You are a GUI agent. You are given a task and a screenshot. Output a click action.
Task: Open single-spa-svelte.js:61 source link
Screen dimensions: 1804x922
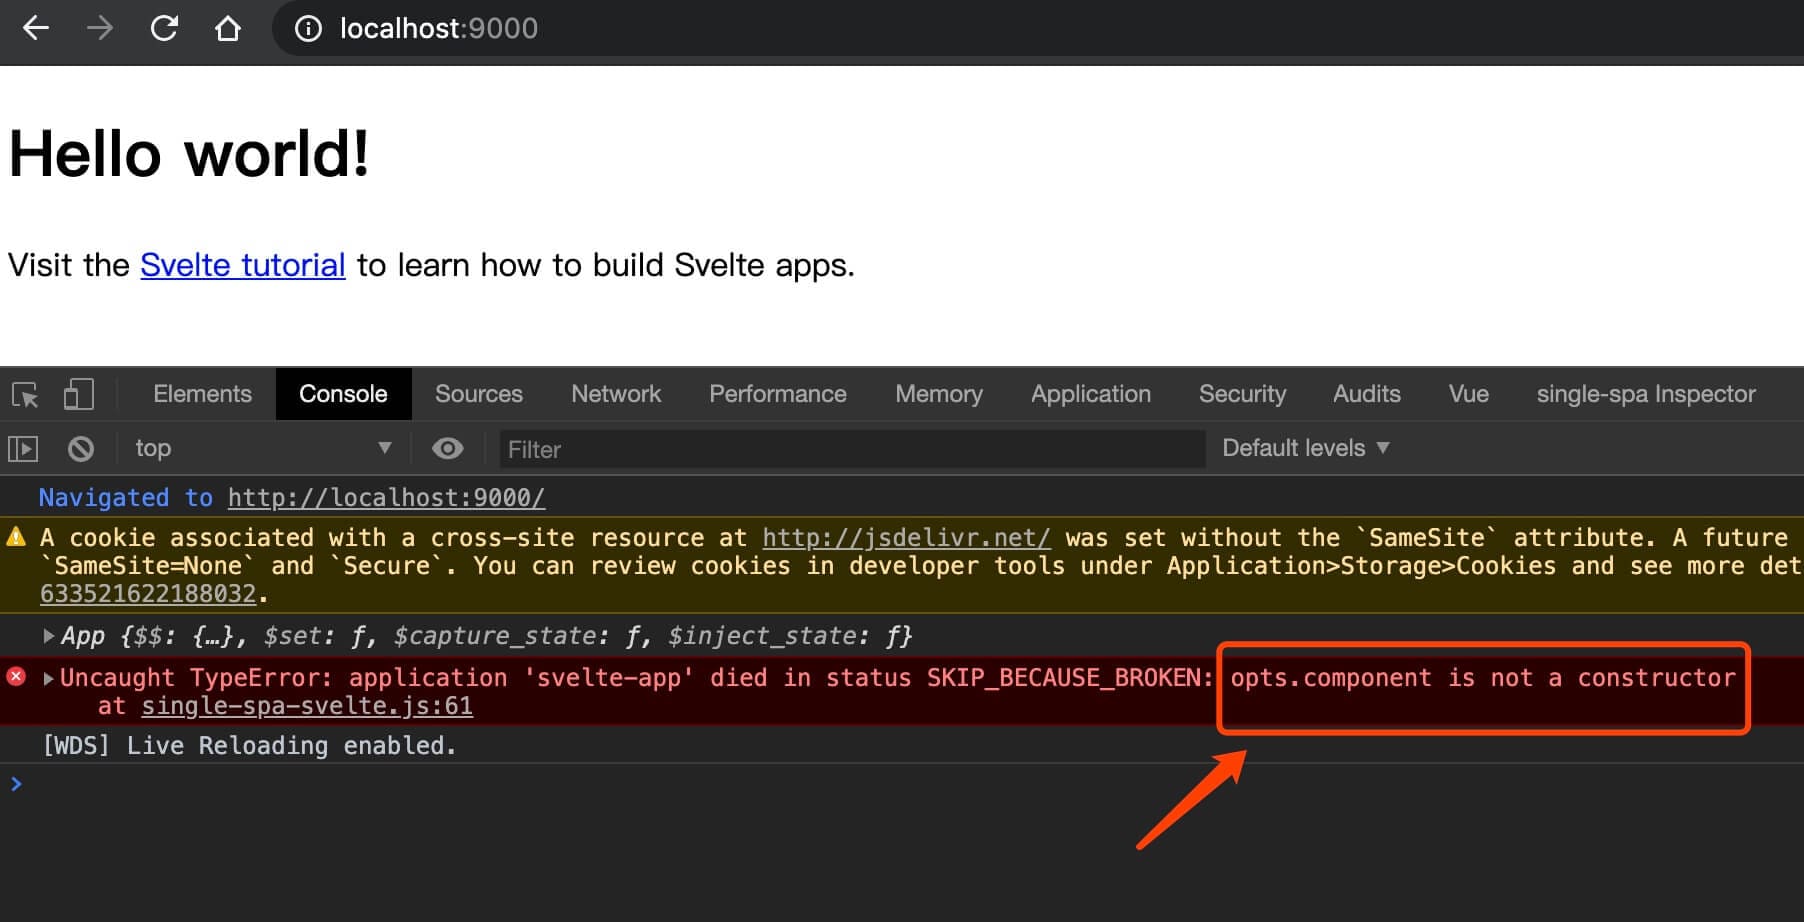coord(306,706)
